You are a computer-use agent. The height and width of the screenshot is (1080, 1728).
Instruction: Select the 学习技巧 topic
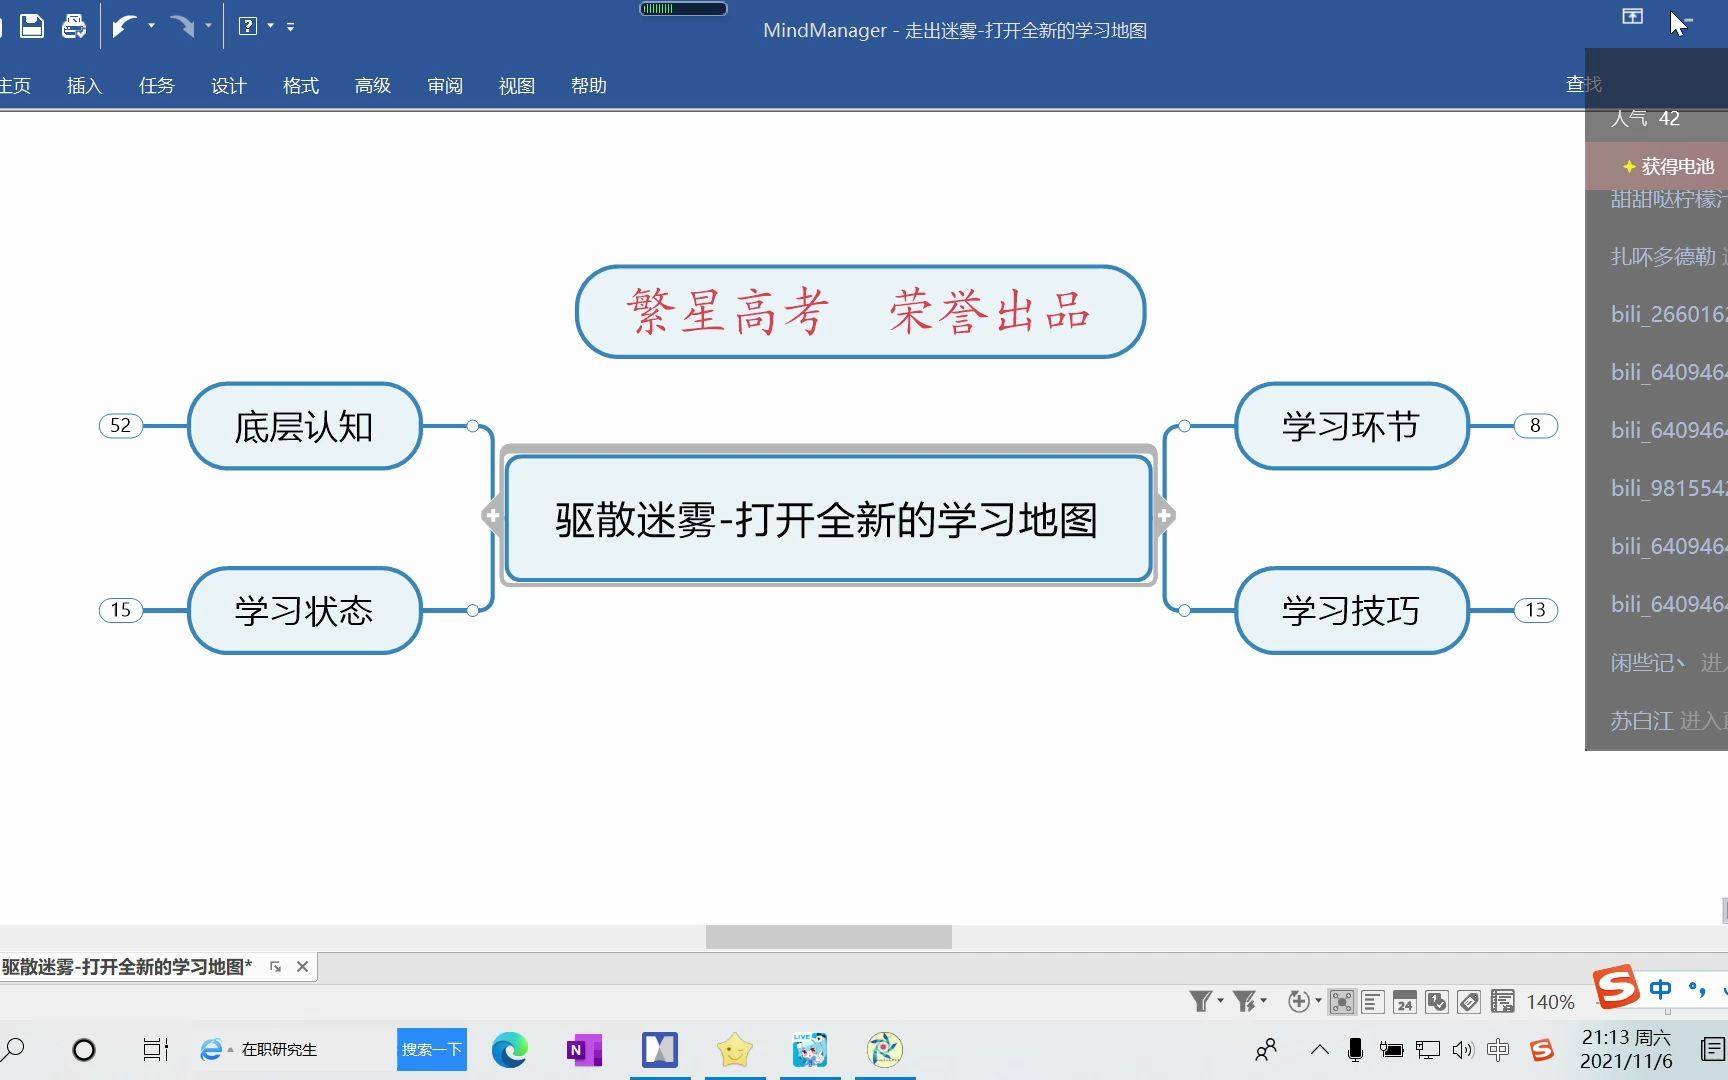(1351, 610)
